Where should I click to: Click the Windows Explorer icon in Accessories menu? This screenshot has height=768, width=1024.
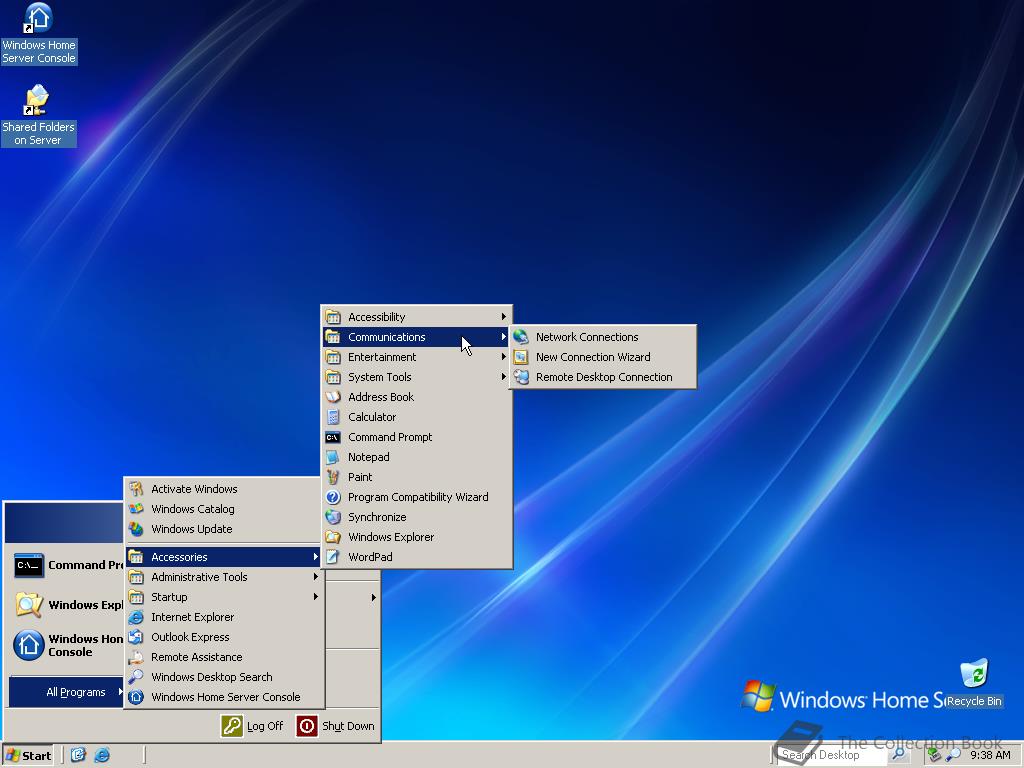333,537
